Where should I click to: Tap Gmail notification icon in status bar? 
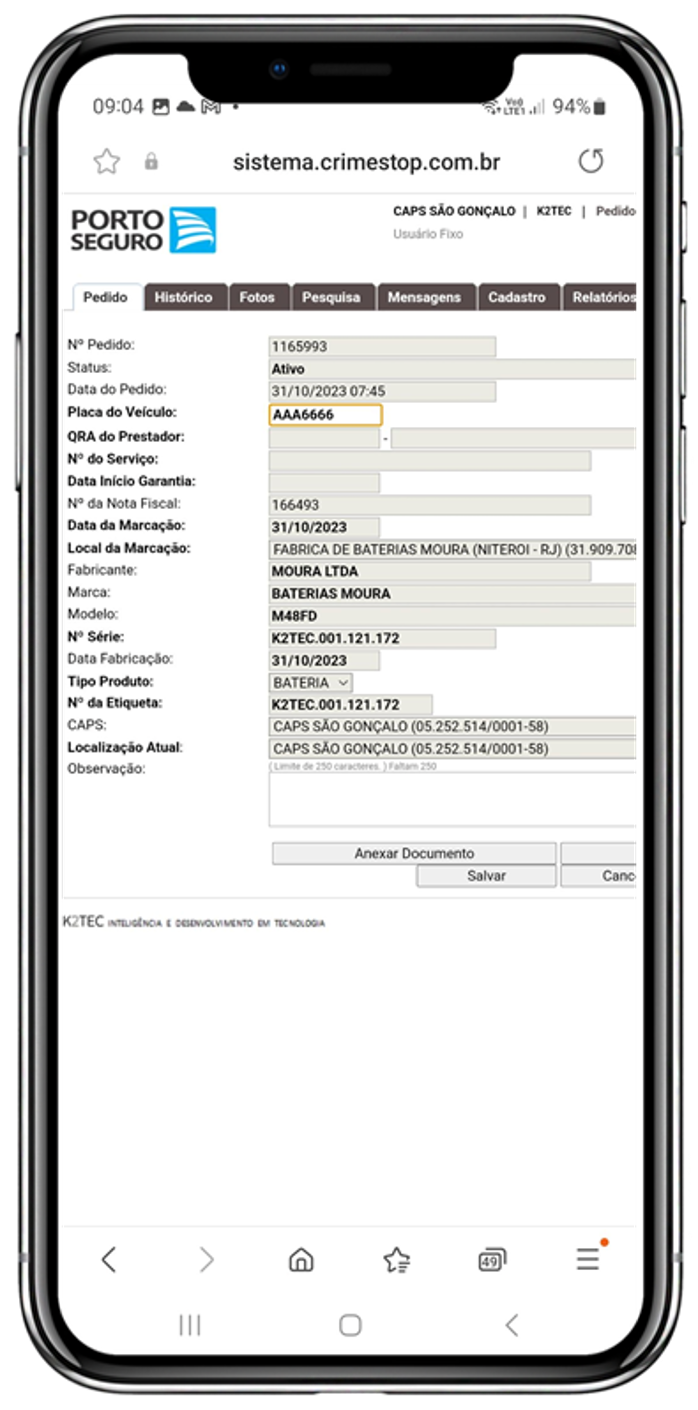(211, 107)
